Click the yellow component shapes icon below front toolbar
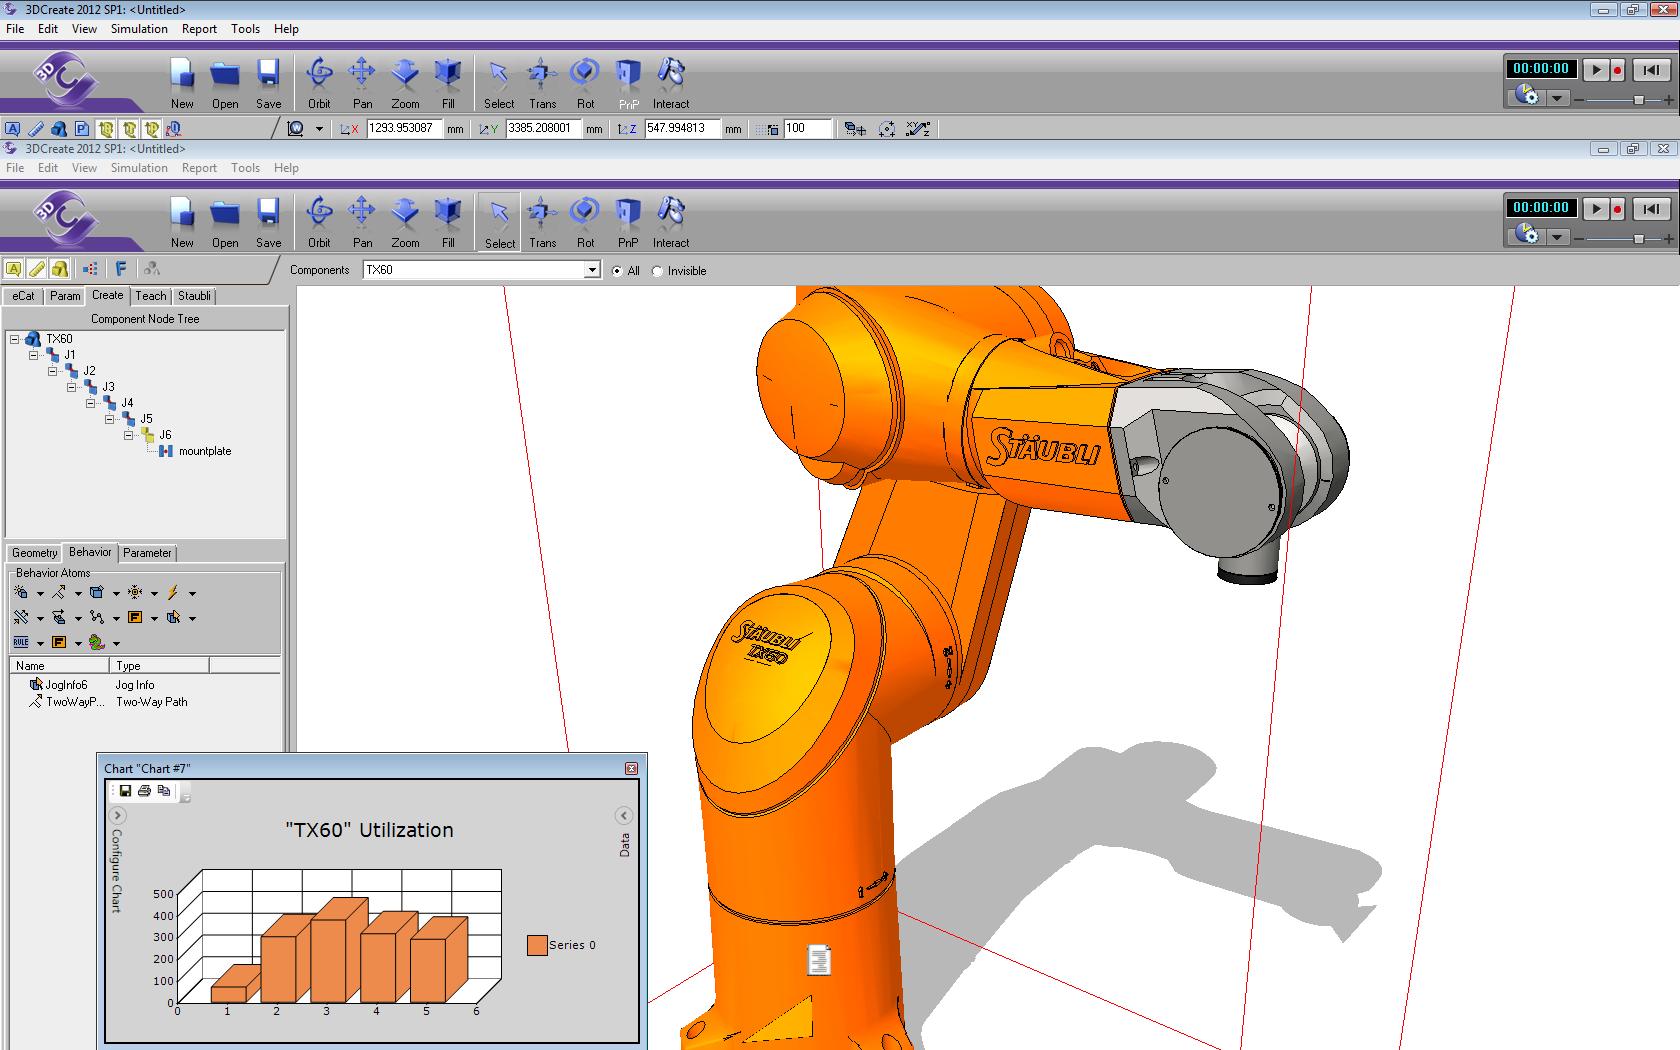 (60, 268)
